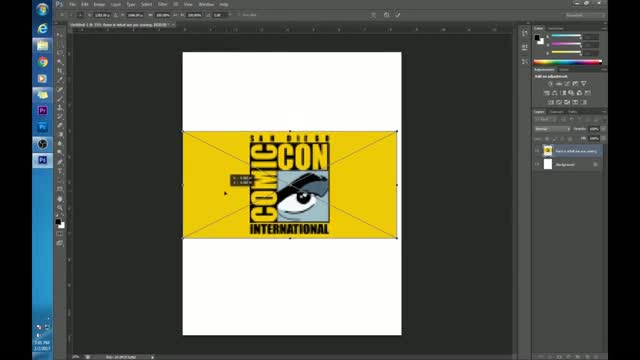Hide the Background layer

pos(537,164)
